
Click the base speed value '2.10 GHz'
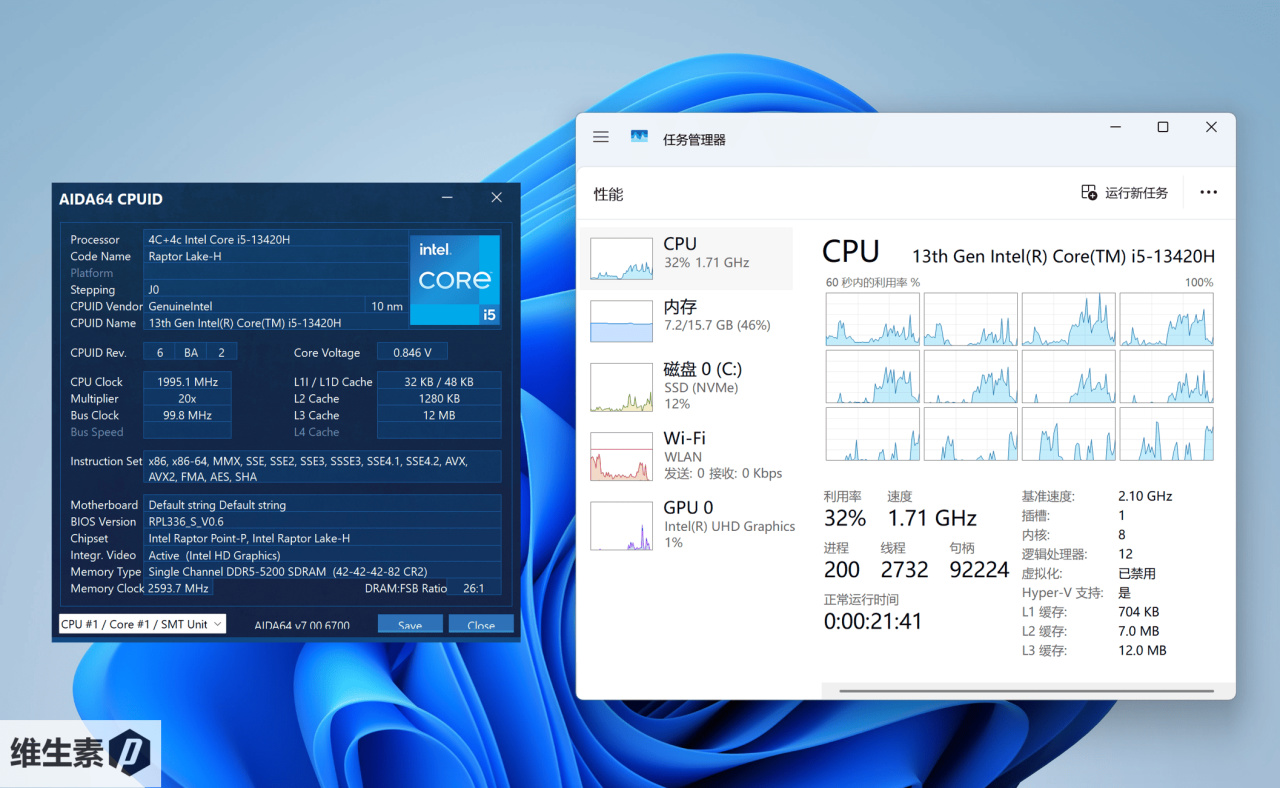(1145, 496)
